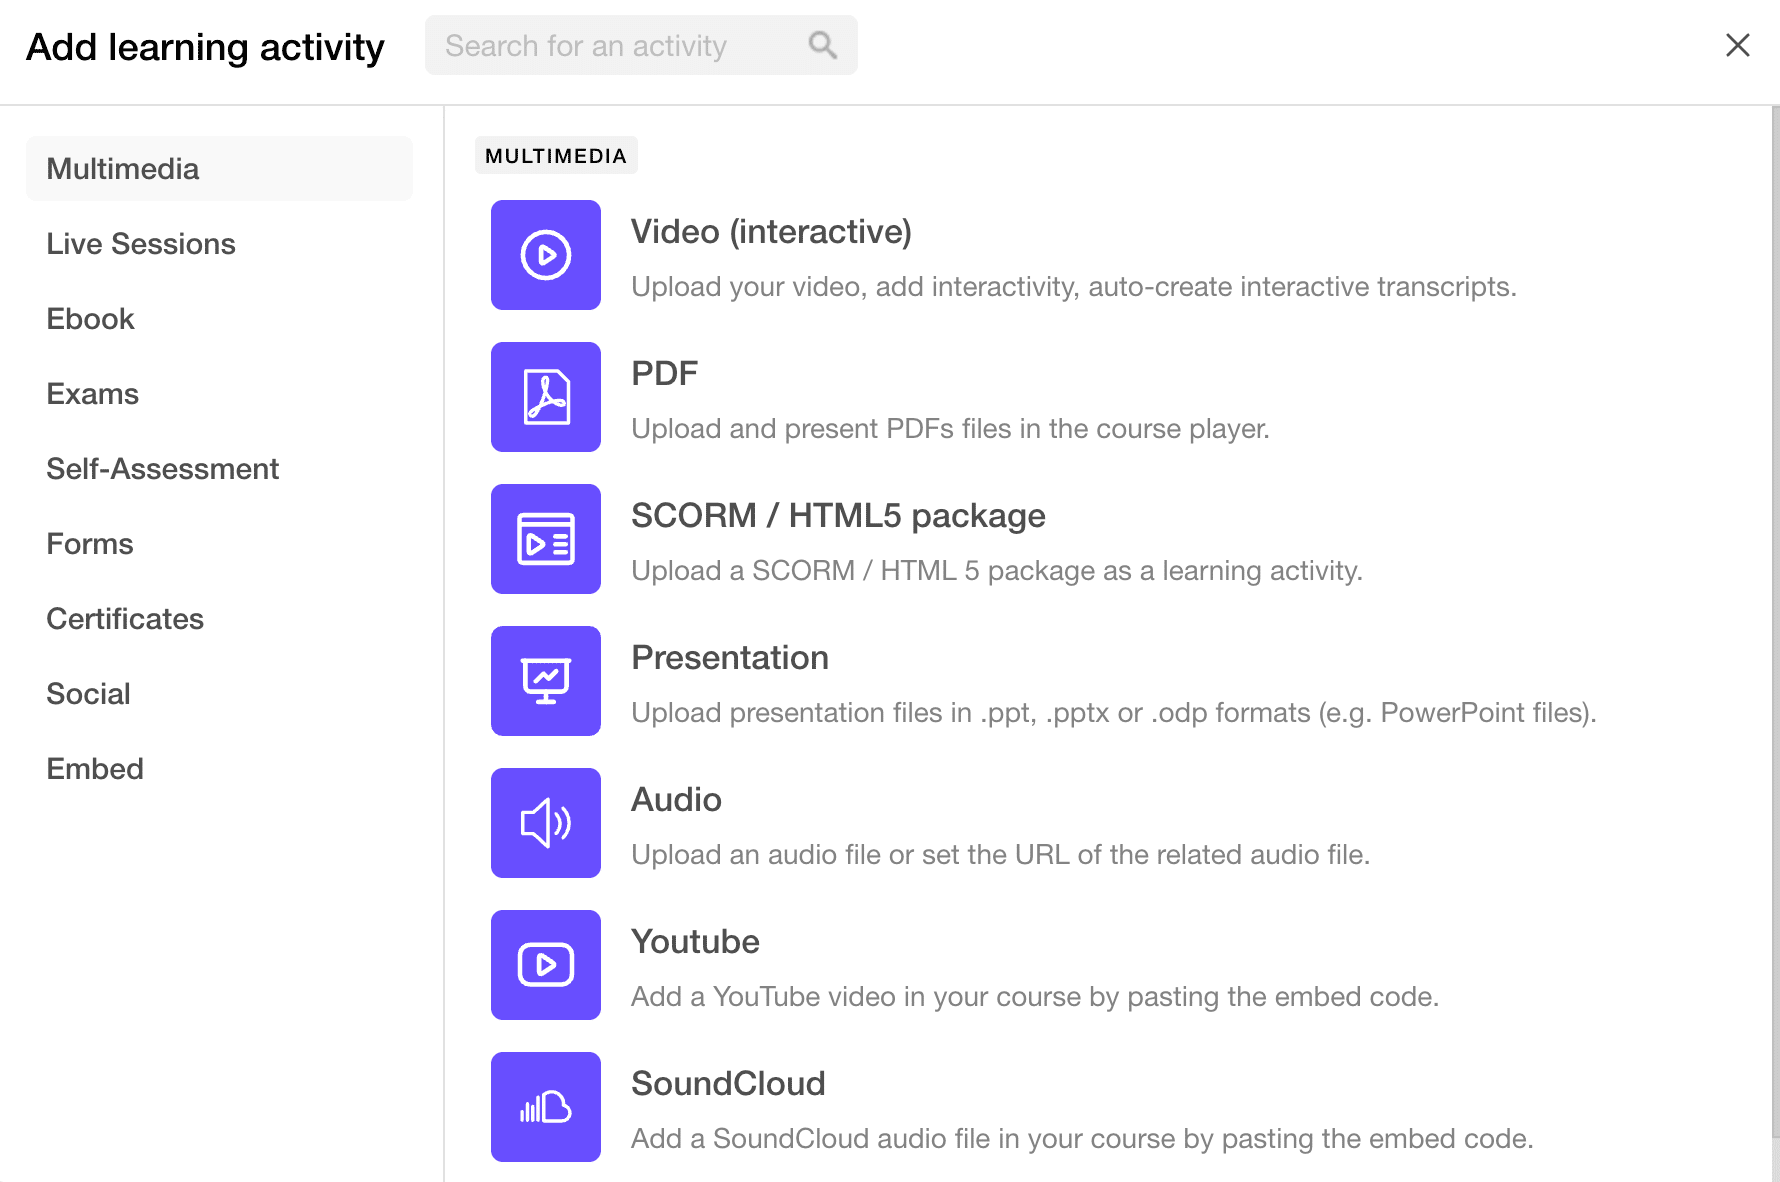Viewport: 1780px width, 1182px height.
Task: Open the Self-Assessment section
Action: click(163, 468)
